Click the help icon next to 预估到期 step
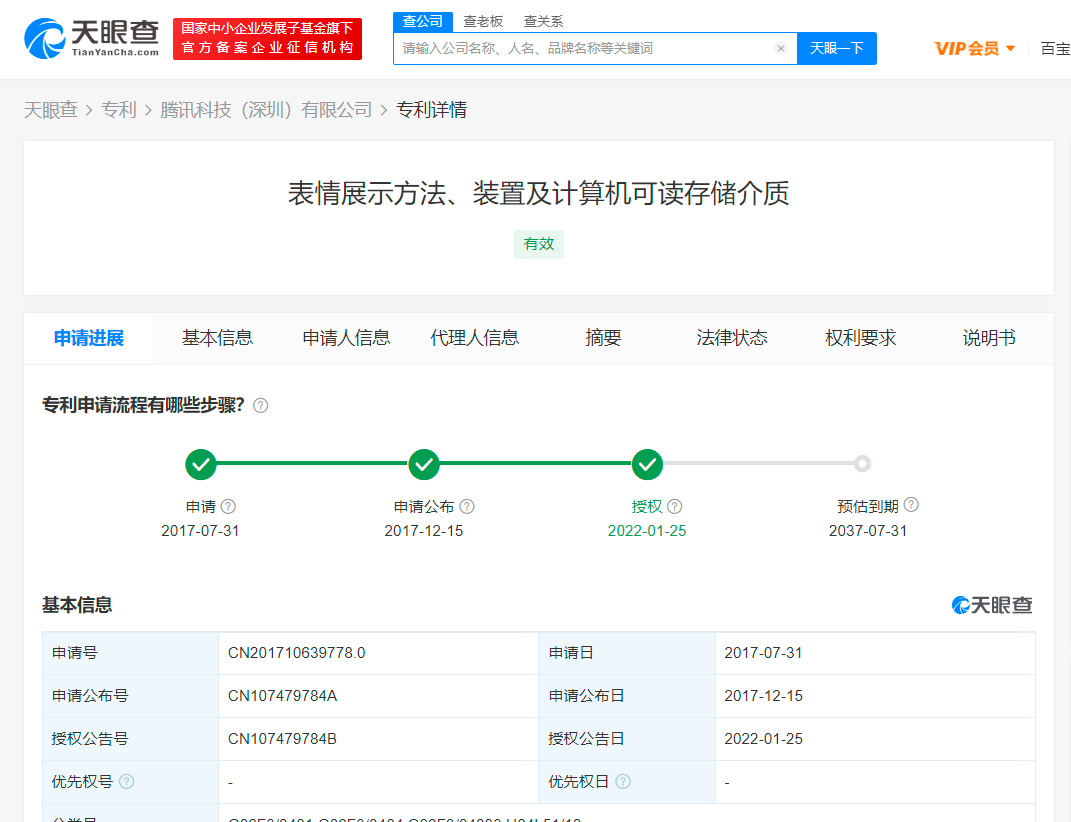This screenshot has height=822, width=1071. pos(911,505)
